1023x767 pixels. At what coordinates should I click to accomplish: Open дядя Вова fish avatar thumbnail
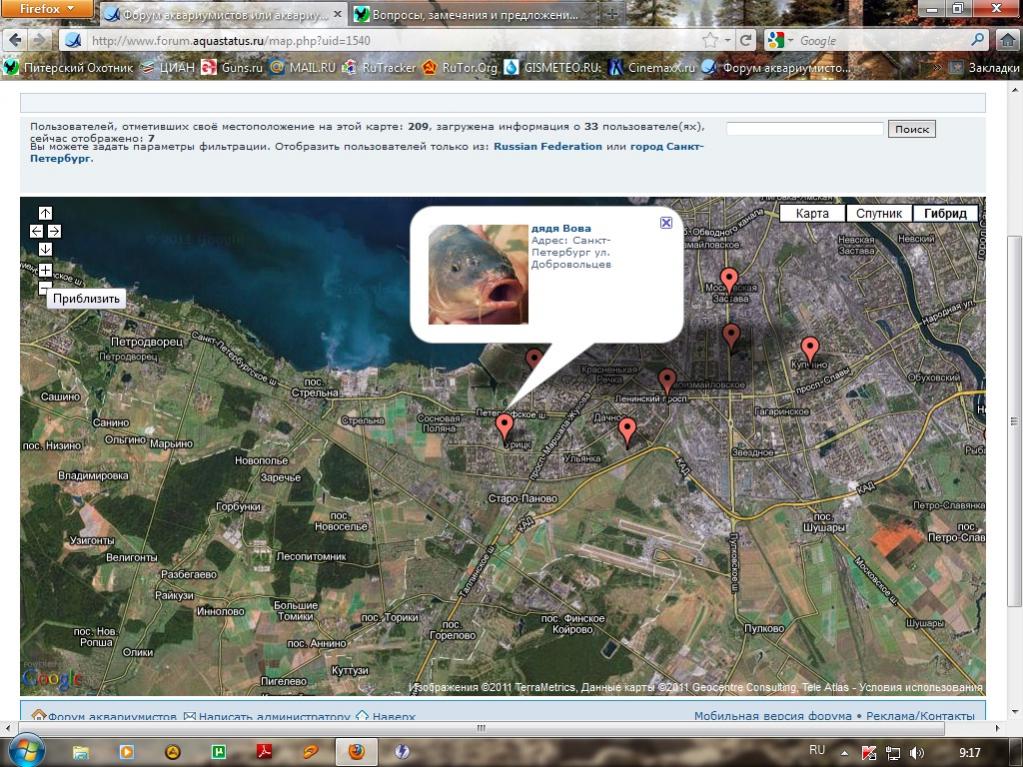click(x=478, y=274)
